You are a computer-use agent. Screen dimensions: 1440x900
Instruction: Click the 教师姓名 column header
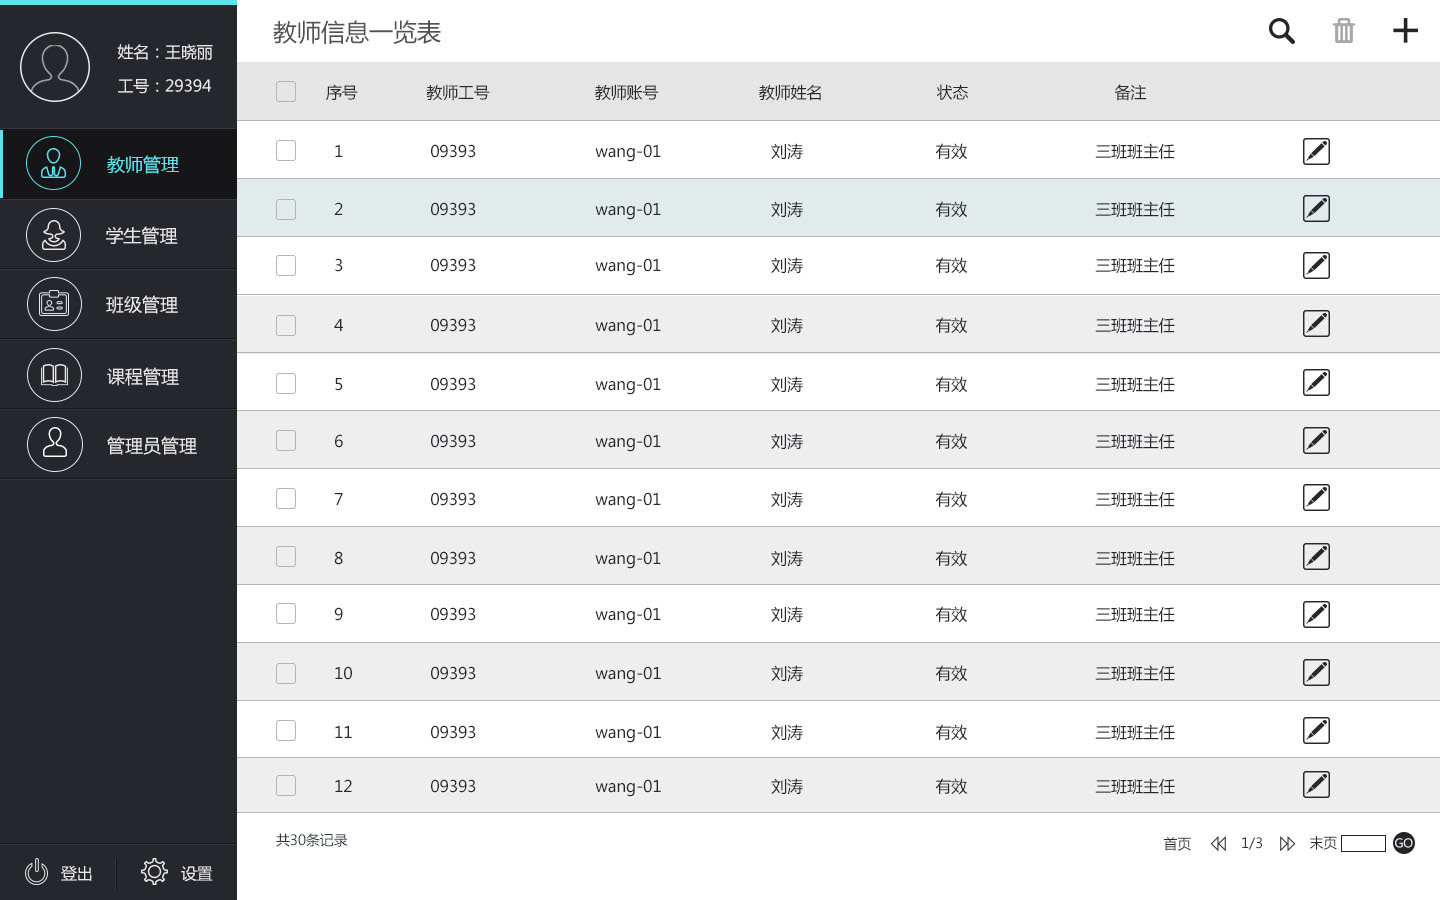pyautogui.click(x=791, y=92)
